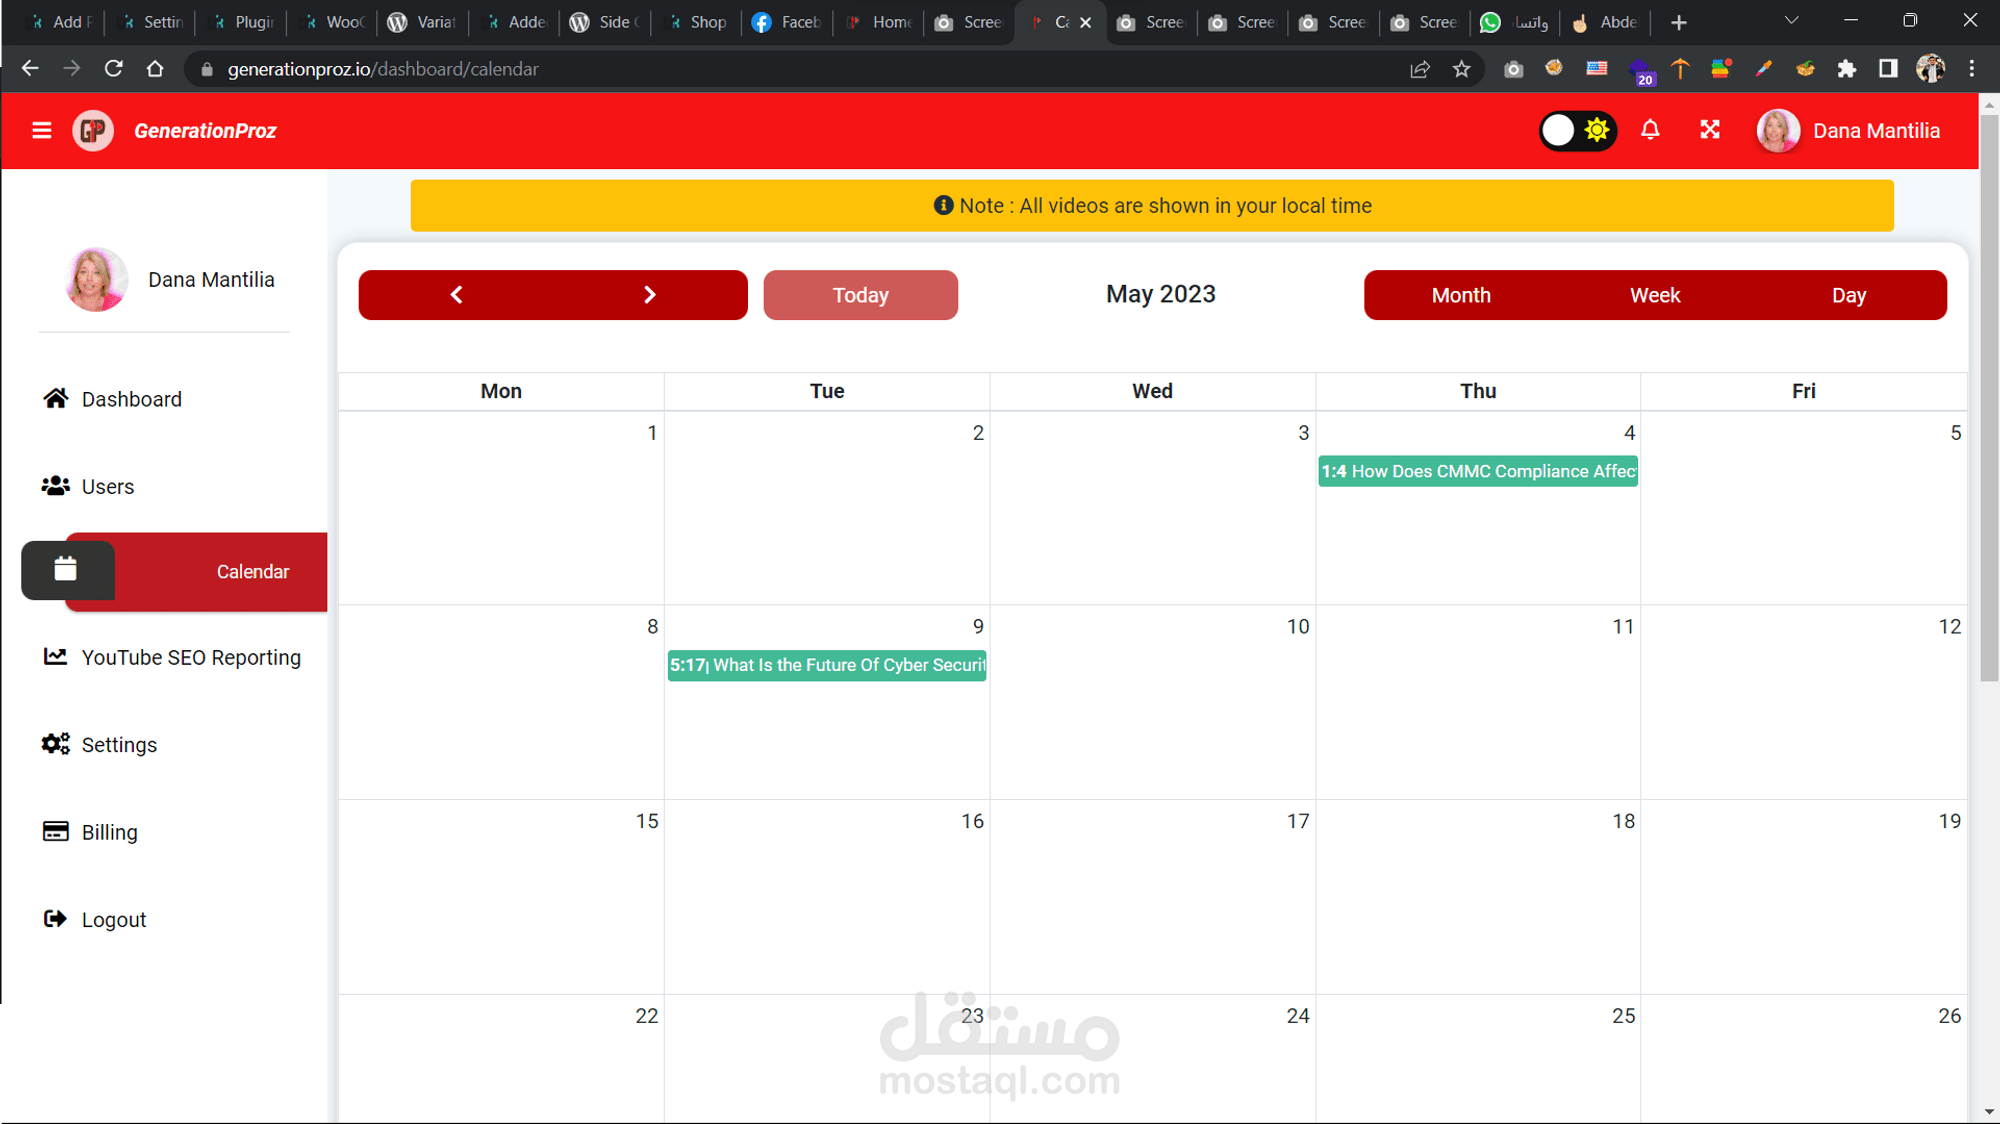This screenshot has width=2000, height=1124.
Task: Go to the next month
Action: coord(649,295)
